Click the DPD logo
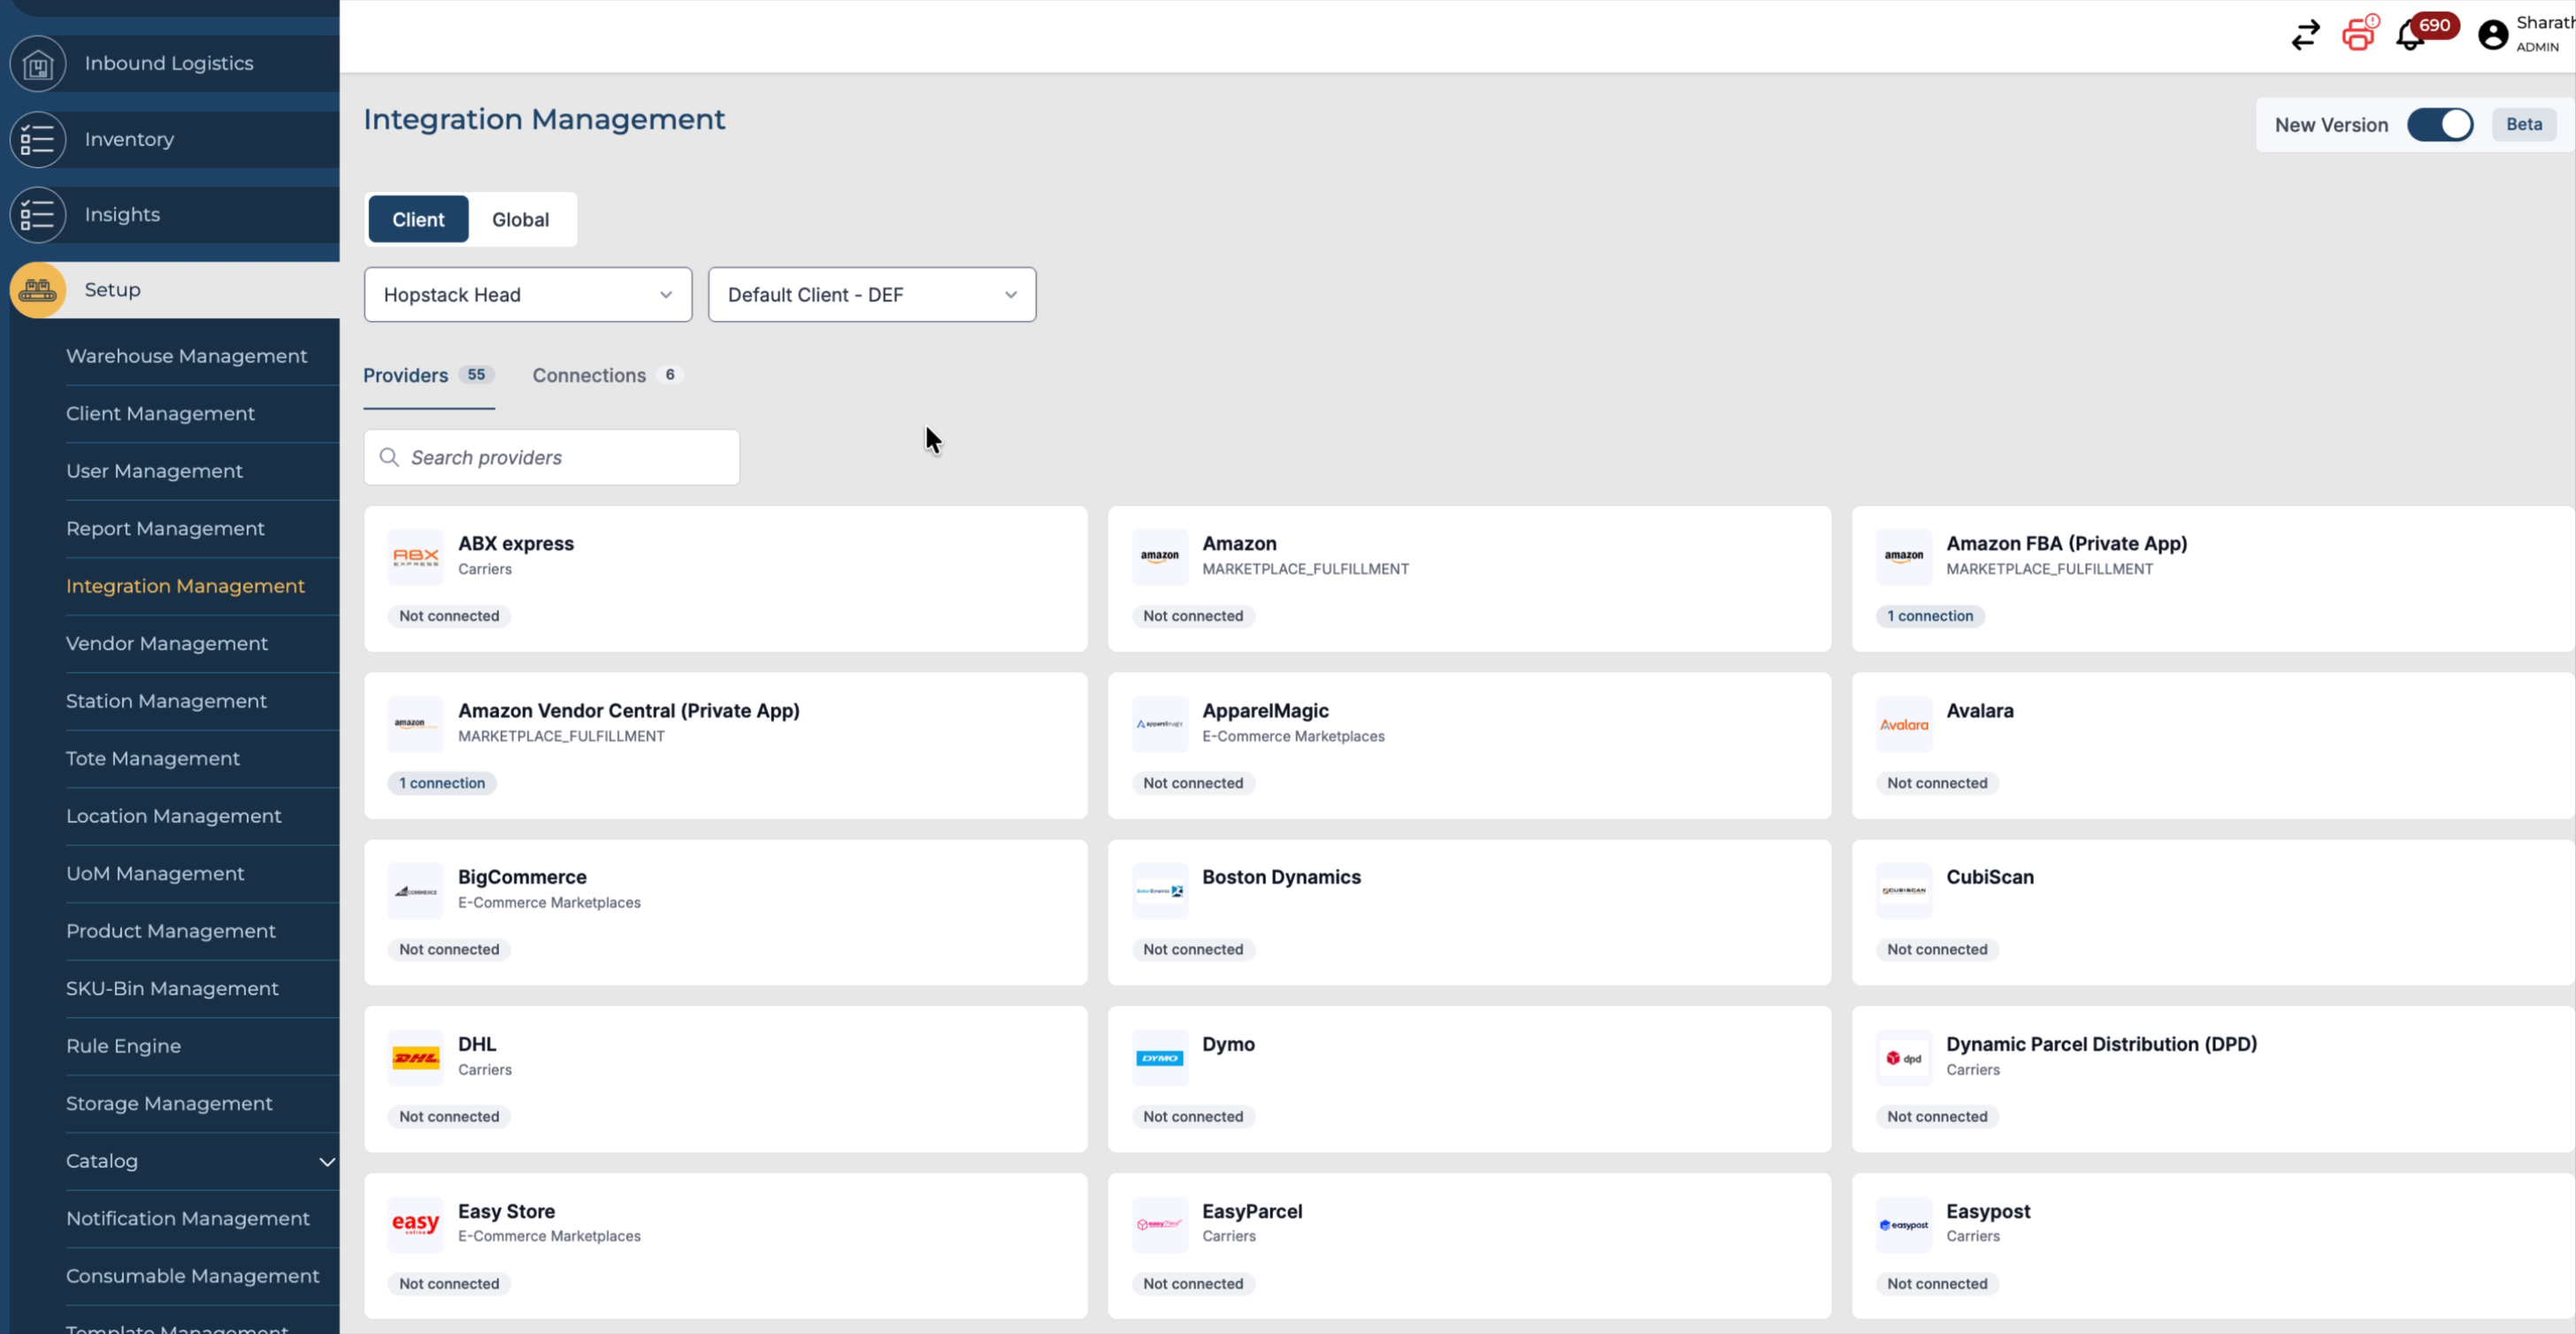Viewport: 2576px width, 1334px height. (1903, 1058)
